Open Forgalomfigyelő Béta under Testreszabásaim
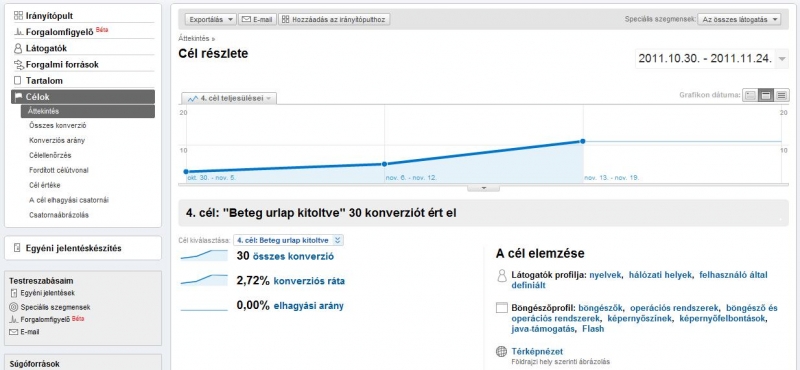 click(52, 319)
